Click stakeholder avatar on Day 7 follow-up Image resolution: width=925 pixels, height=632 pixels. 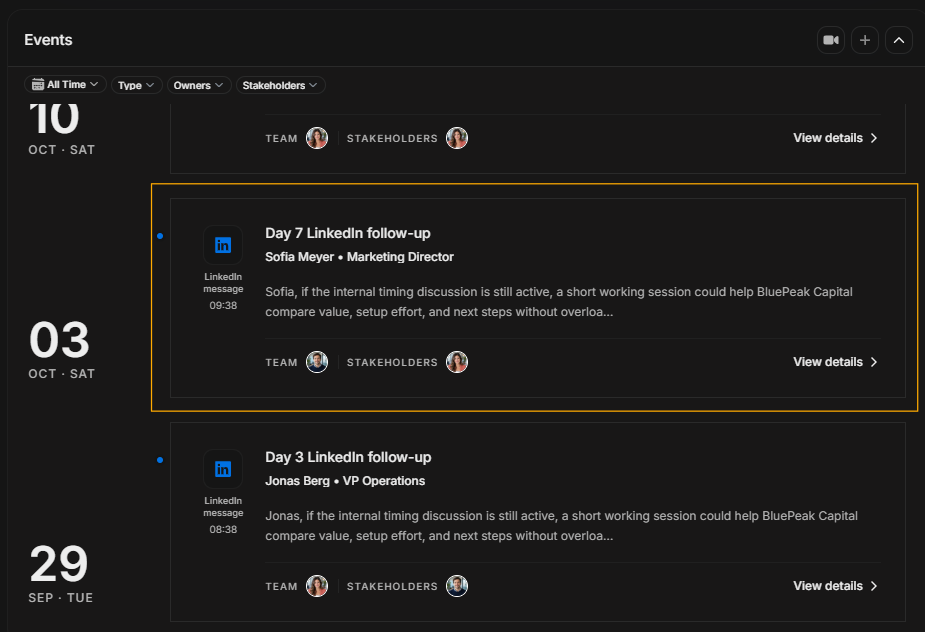[x=457, y=362]
